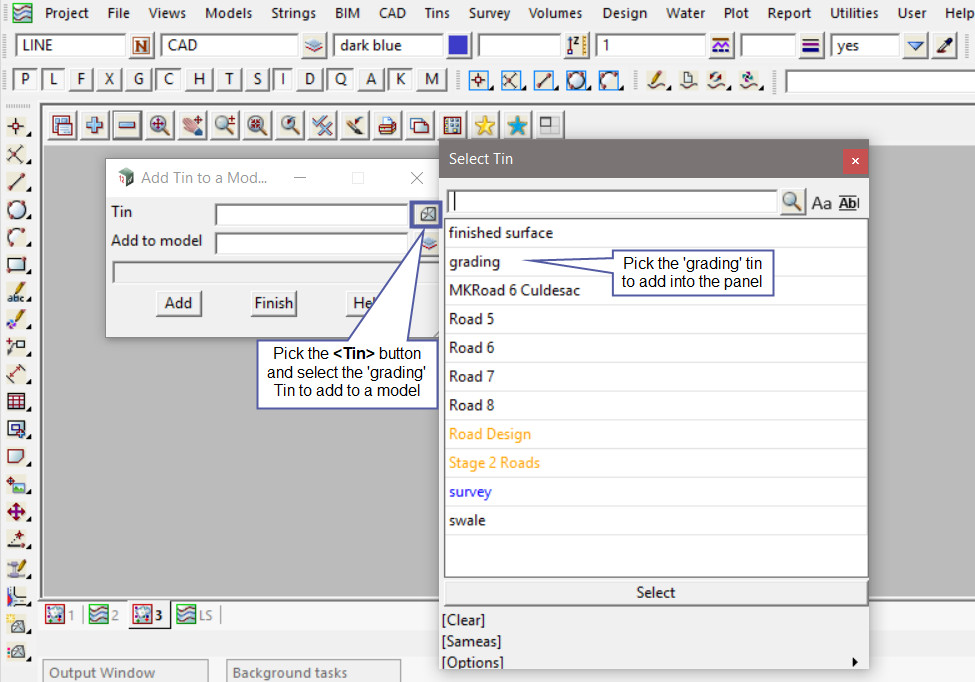Click the Tin picker icon in the panel
This screenshot has width=975, height=682.
[x=427, y=213]
